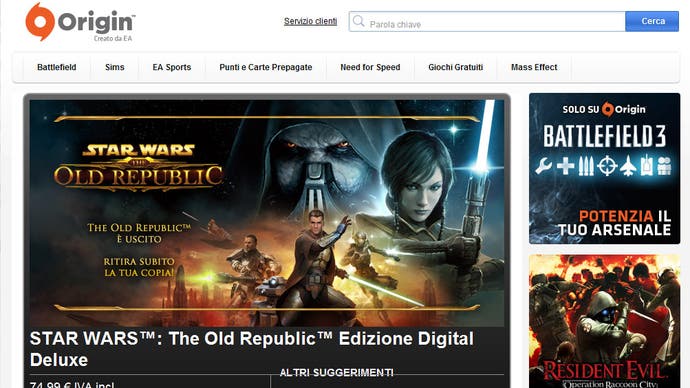This screenshot has width=690, height=388.
Task: Click the crosshair icon in Battlefield 3 banner
Action: point(607,166)
